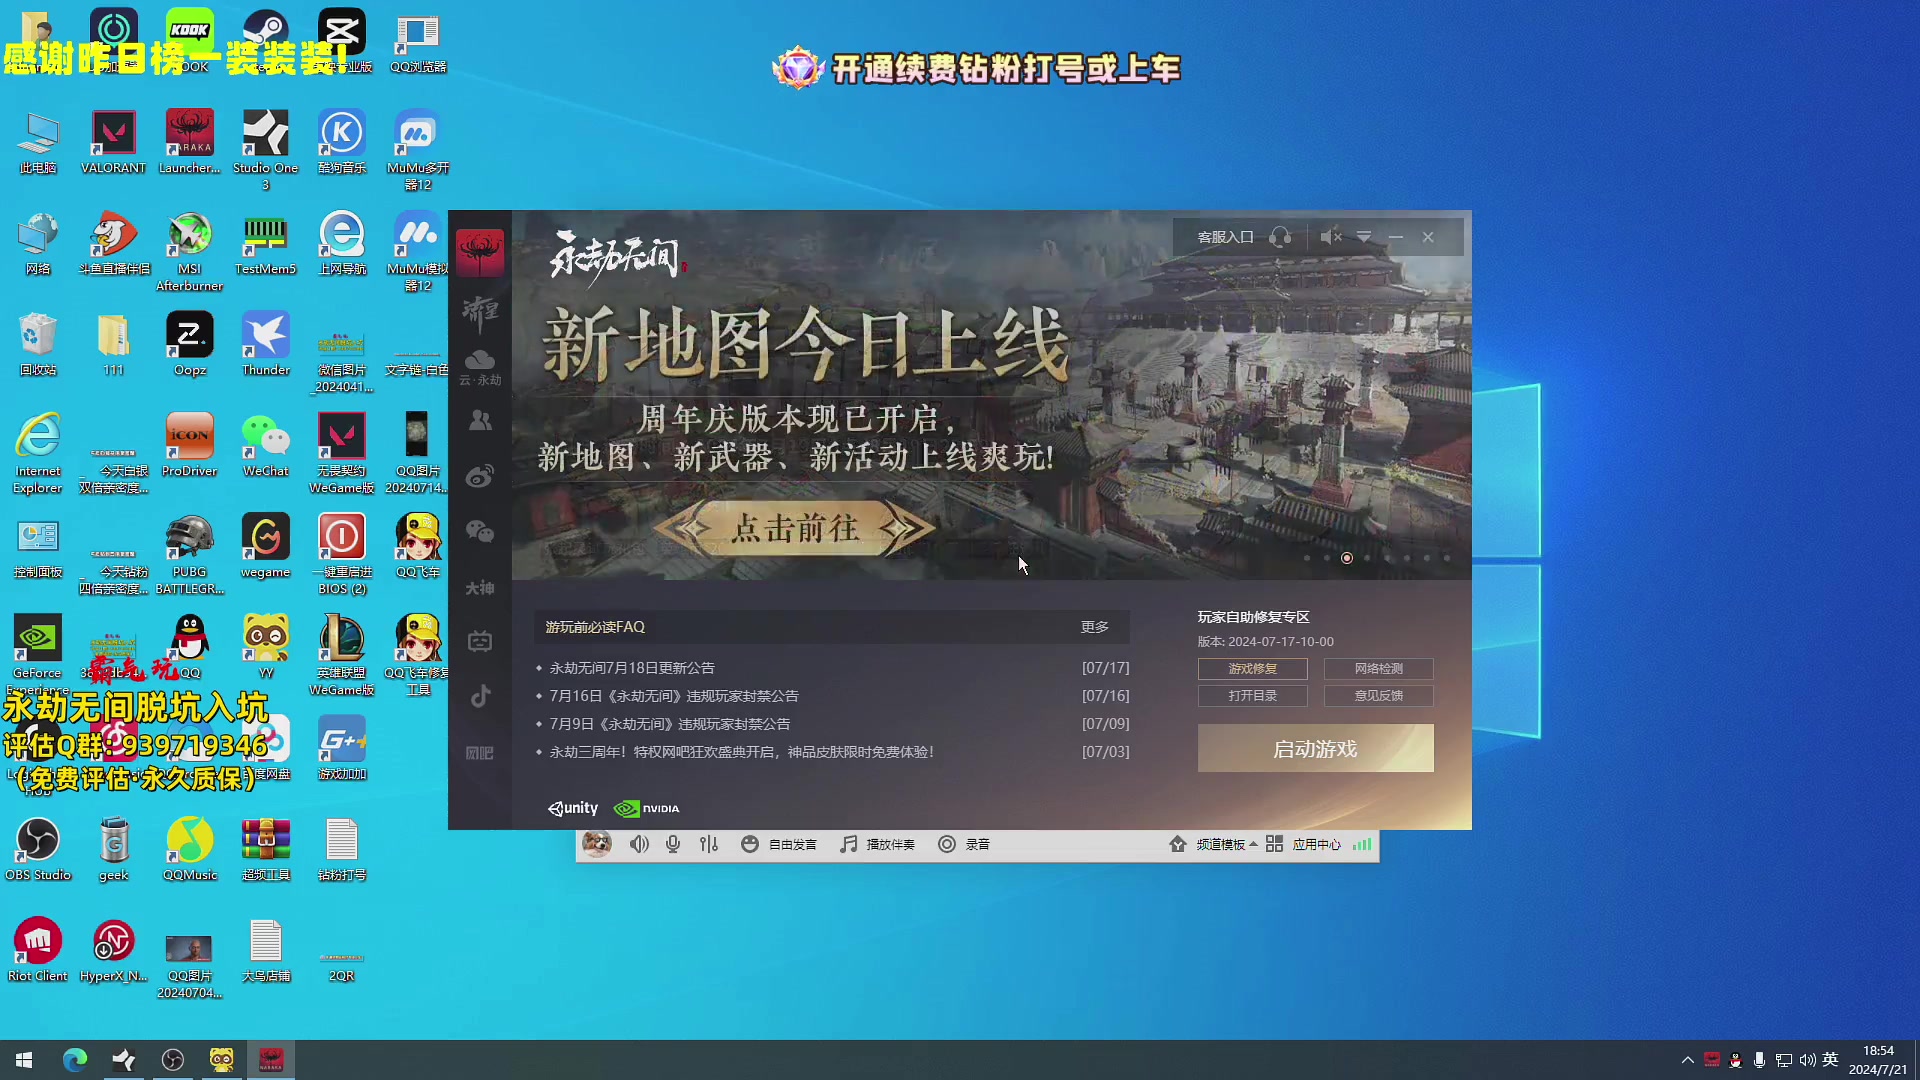
Task: Click the OBS Studio desktop icon
Action: pyautogui.click(x=38, y=849)
